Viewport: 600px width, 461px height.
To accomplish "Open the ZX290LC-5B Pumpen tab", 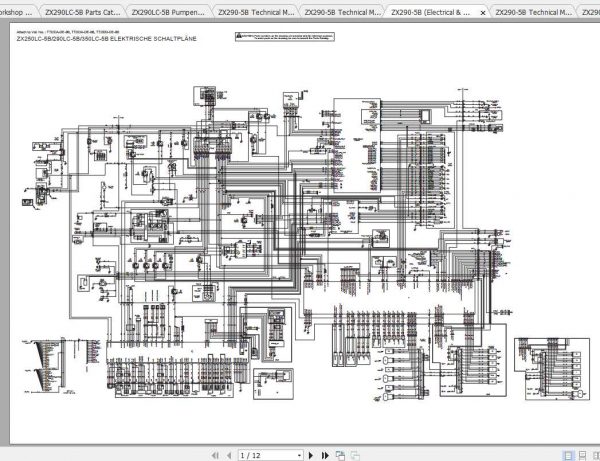I will coord(168,12).
